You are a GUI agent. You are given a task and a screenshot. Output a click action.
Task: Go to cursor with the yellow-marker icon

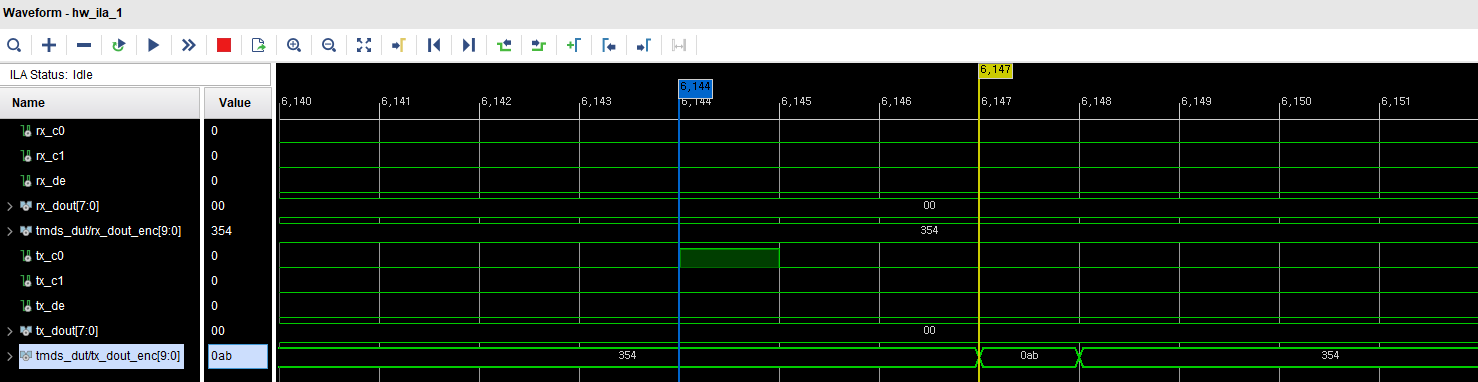click(398, 45)
